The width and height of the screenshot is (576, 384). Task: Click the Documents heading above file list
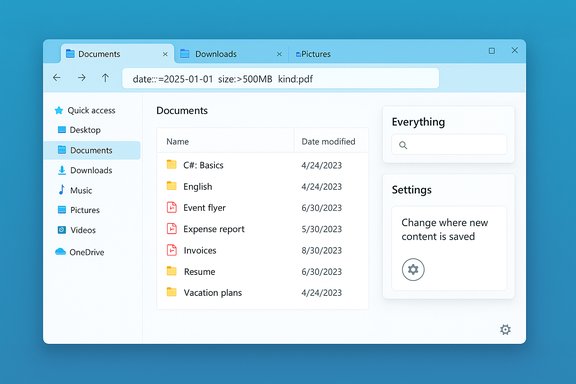pos(182,110)
